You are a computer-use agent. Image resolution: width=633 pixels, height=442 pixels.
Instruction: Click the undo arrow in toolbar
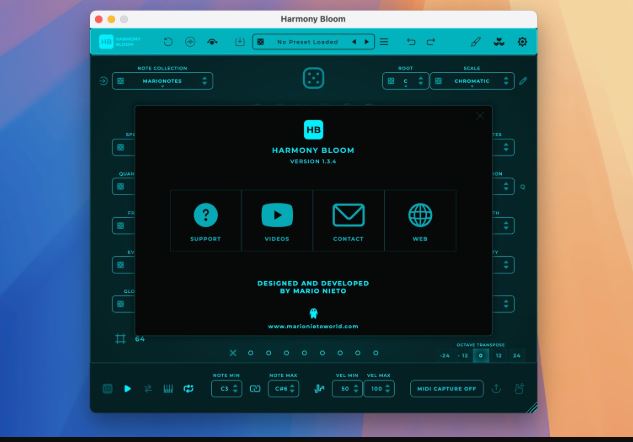pos(411,42)
